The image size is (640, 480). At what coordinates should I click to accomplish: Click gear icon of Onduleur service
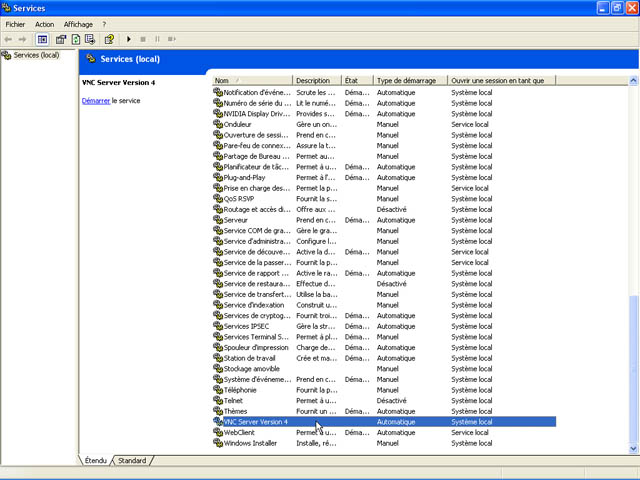pos(218,124)
